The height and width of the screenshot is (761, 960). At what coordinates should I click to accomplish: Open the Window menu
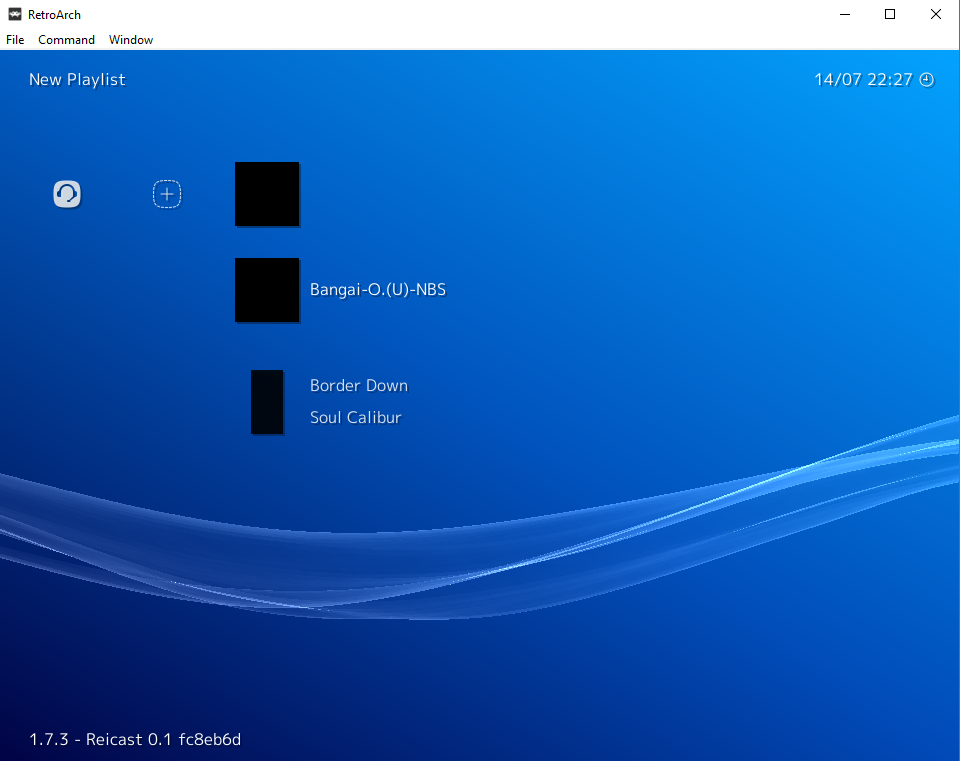130,40
